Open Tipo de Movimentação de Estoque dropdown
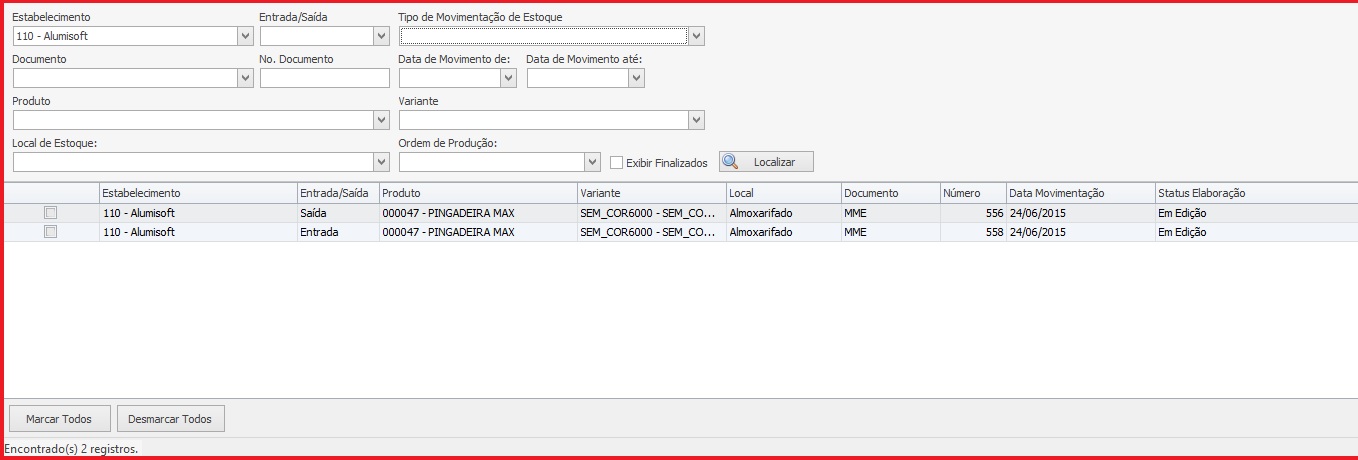 (x=697, y=36)
